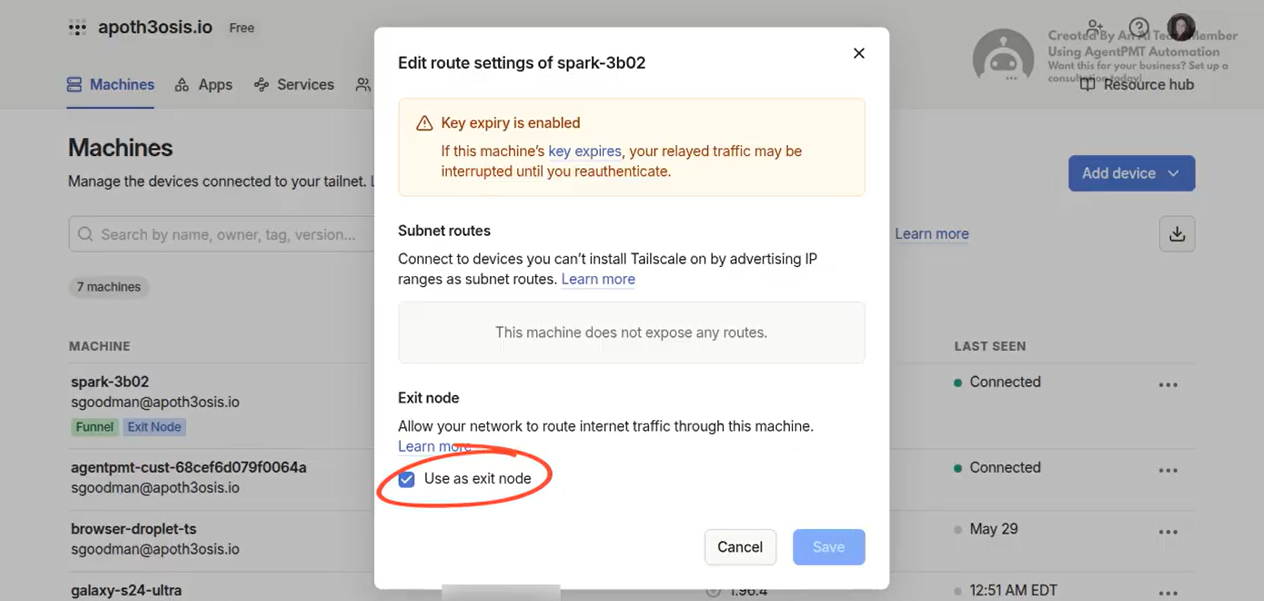
Task: Switch to the Apps tab
Action: [x=203, y=85]
